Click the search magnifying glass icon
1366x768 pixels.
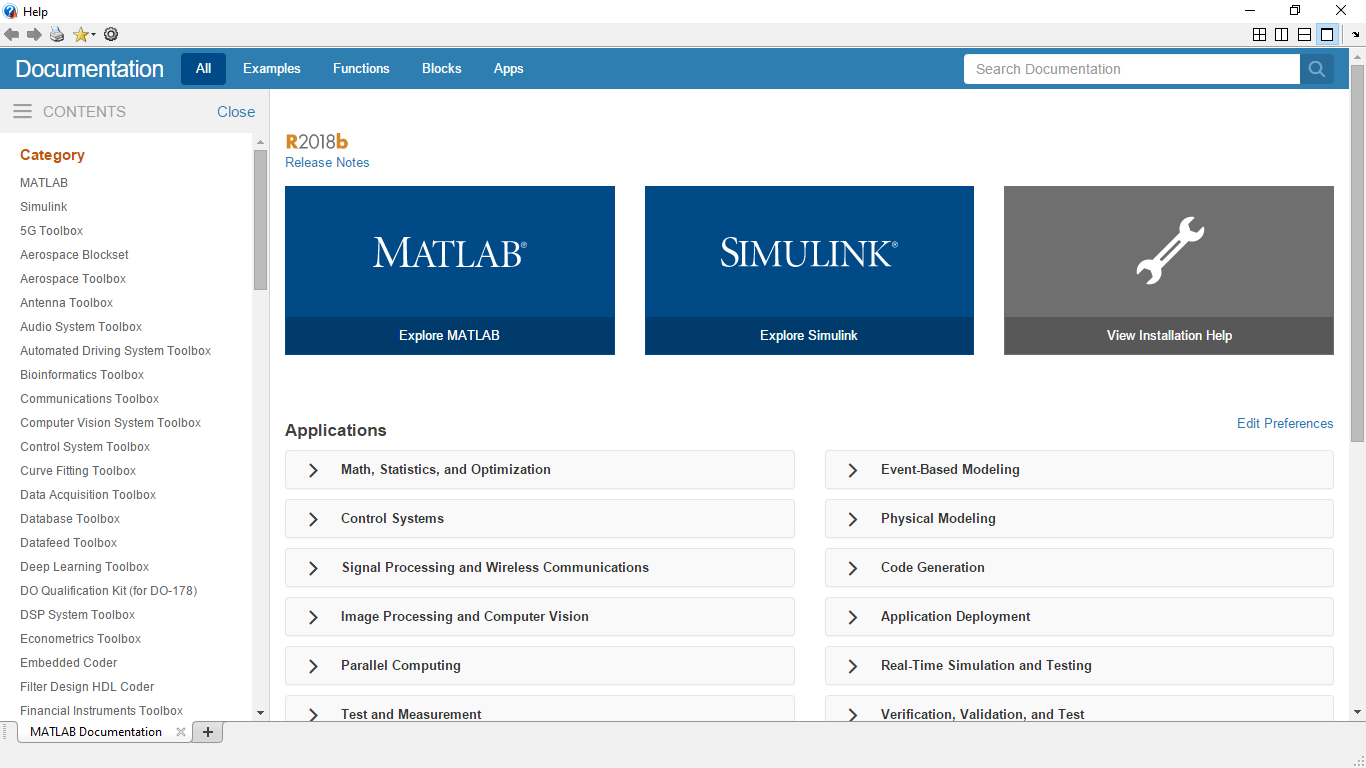pos(1316,69)
